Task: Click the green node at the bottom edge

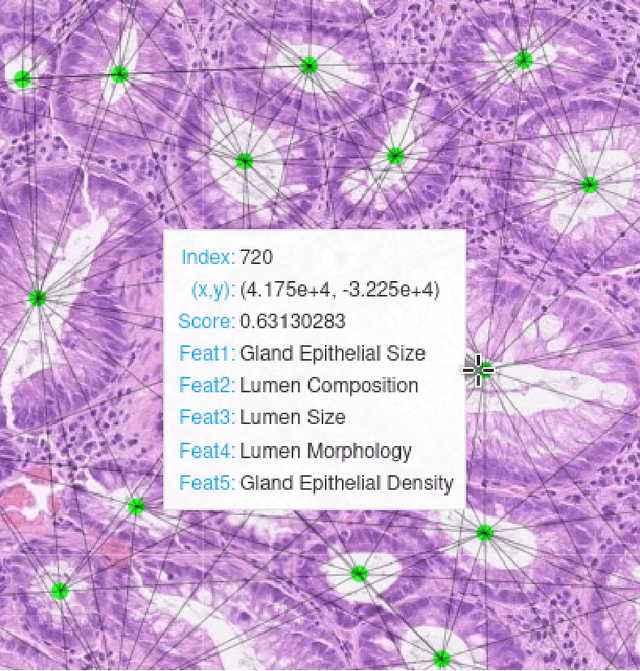Action: 441,658
